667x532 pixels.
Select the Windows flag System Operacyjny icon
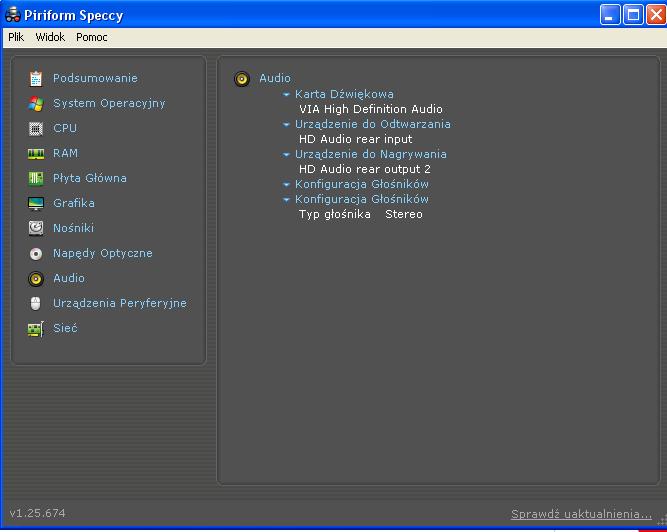tap(36, 103)
